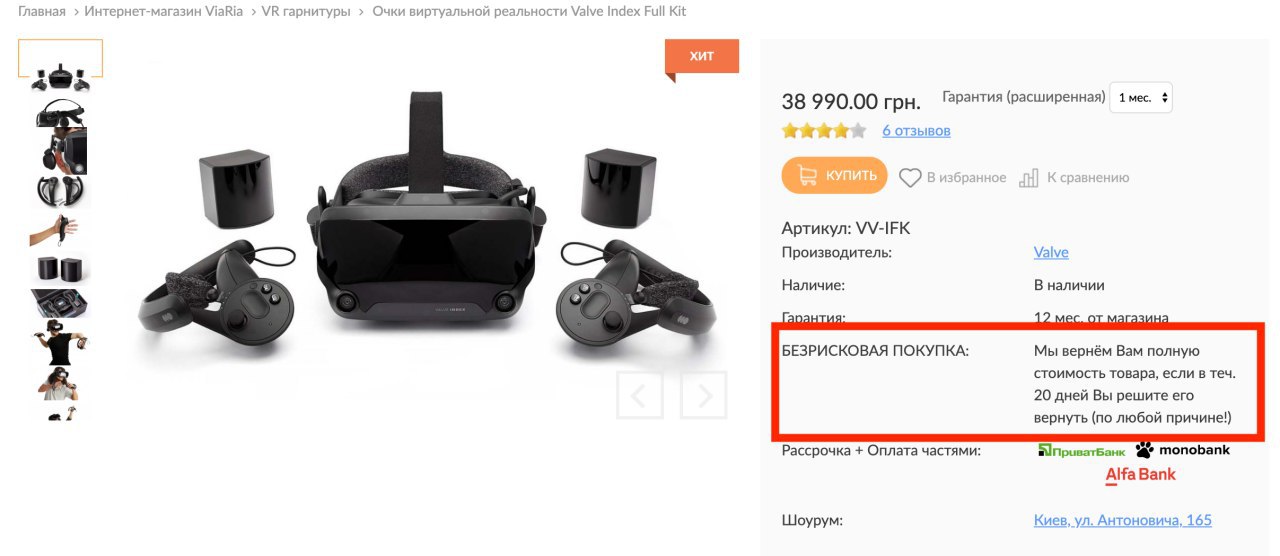Open VR гарнитуры breadcrumb category
1280x556 pixels.
[x=306, y=11]
